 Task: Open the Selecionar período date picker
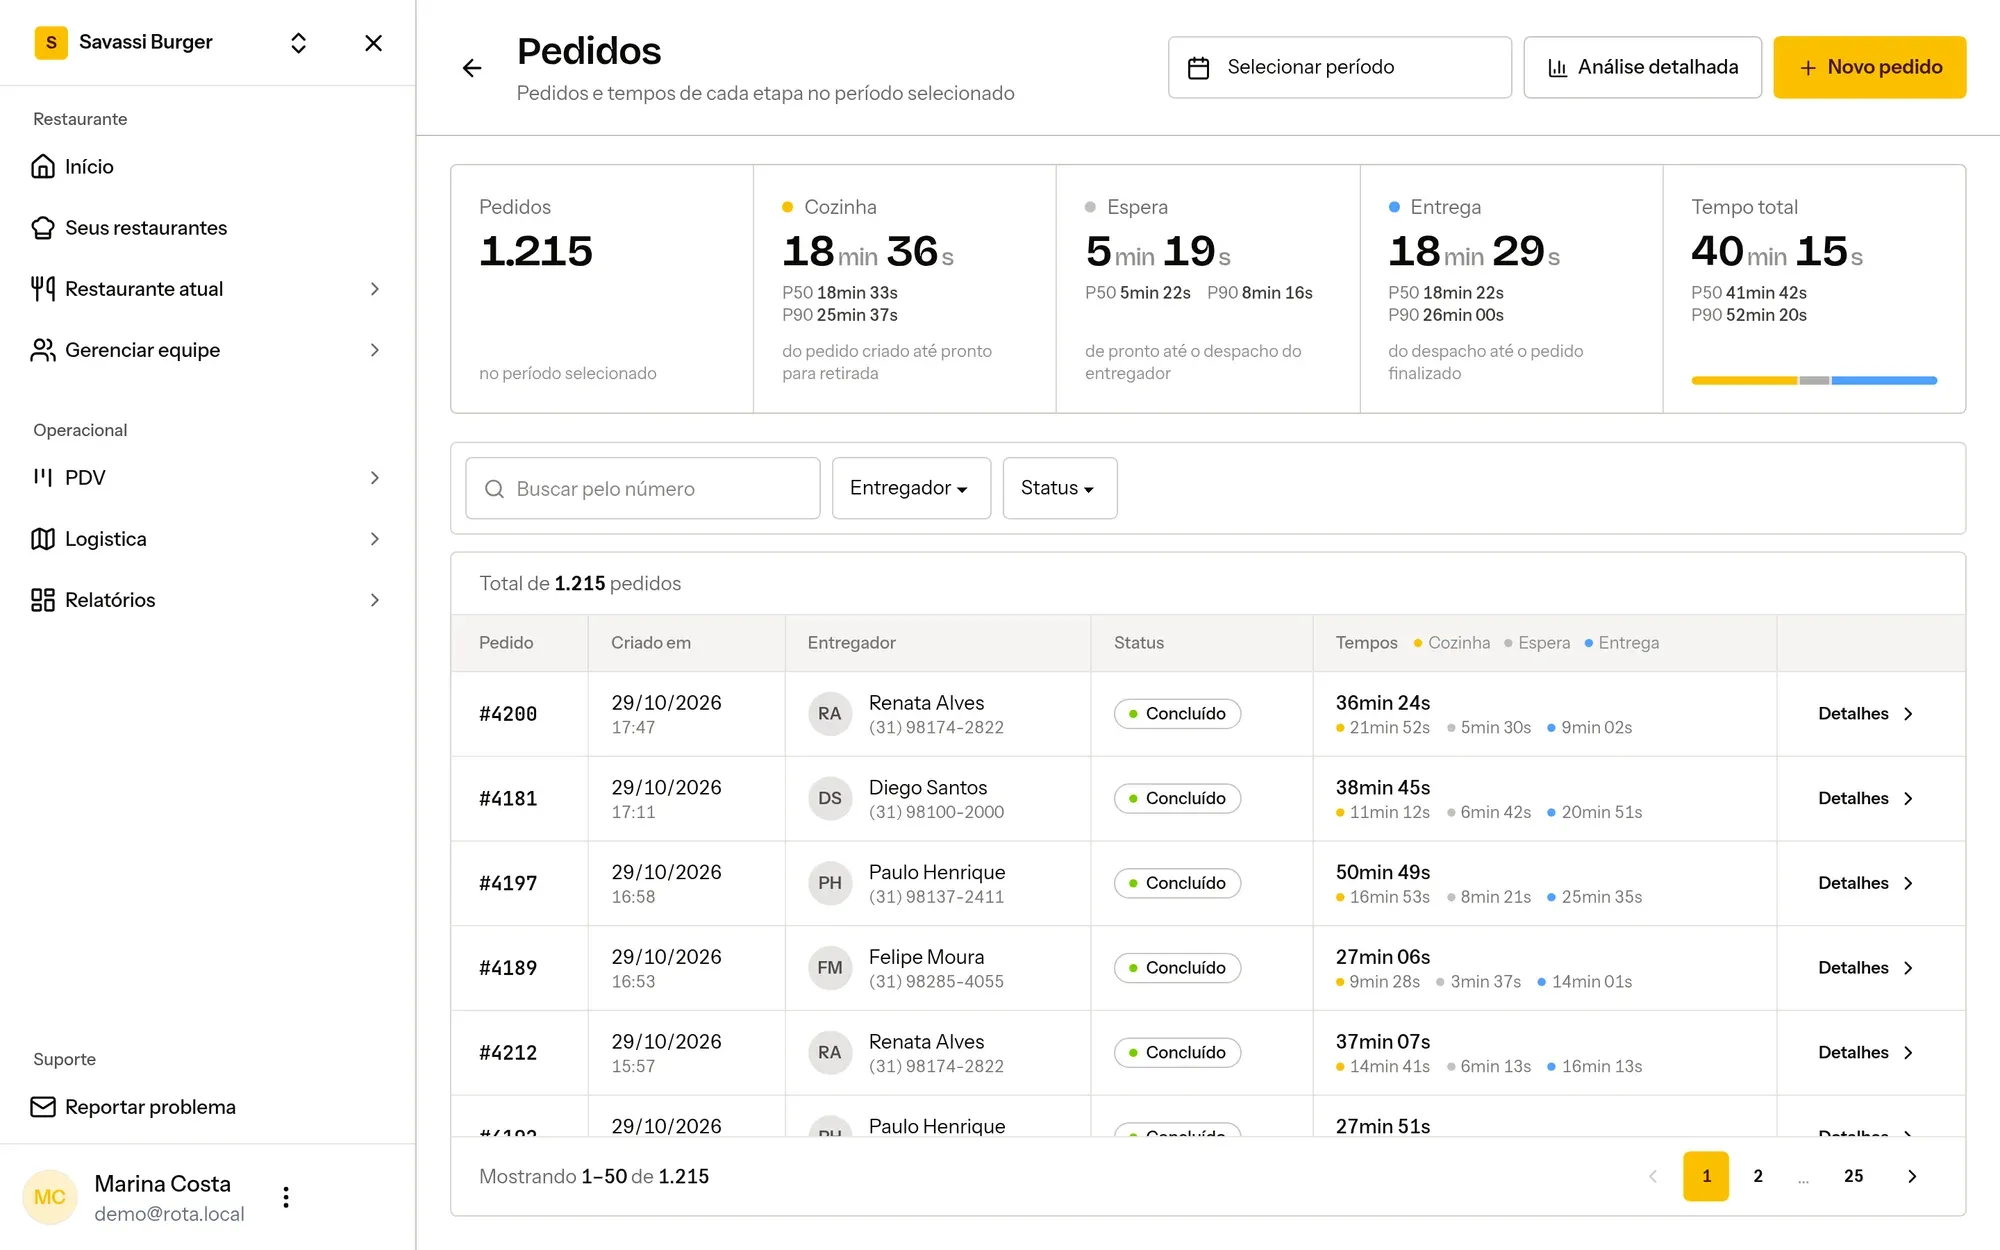pyautogui.click(x=1339, y=67)
